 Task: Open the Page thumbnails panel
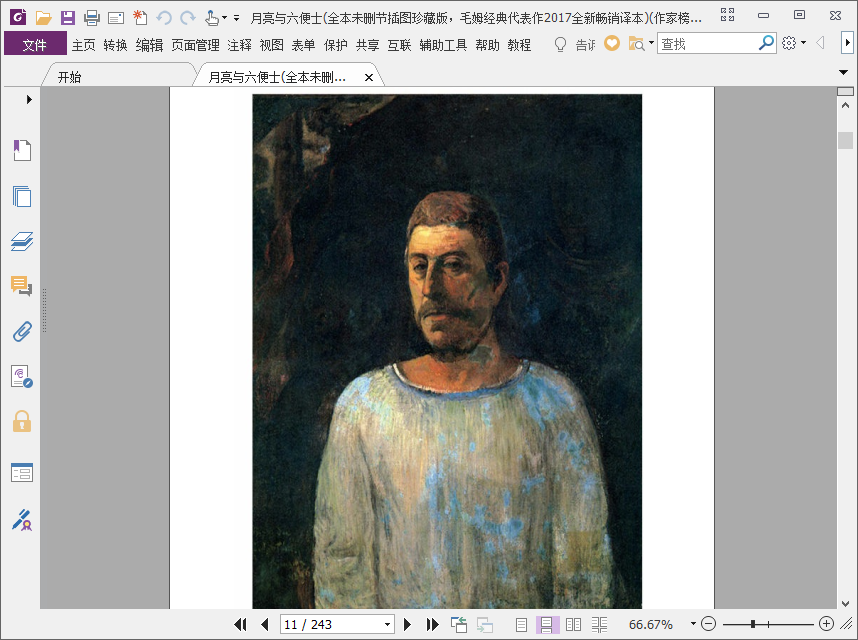[x=22, y=196]
